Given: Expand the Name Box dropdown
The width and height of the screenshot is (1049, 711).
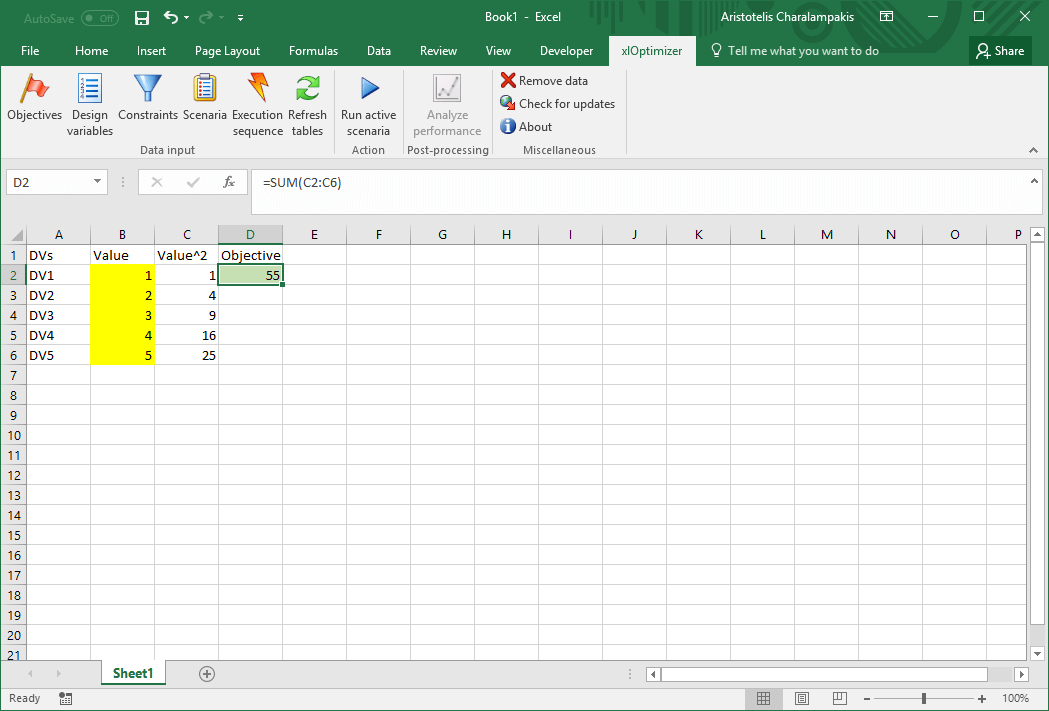Looking at the screenshot, I should (x=98, y=182).
